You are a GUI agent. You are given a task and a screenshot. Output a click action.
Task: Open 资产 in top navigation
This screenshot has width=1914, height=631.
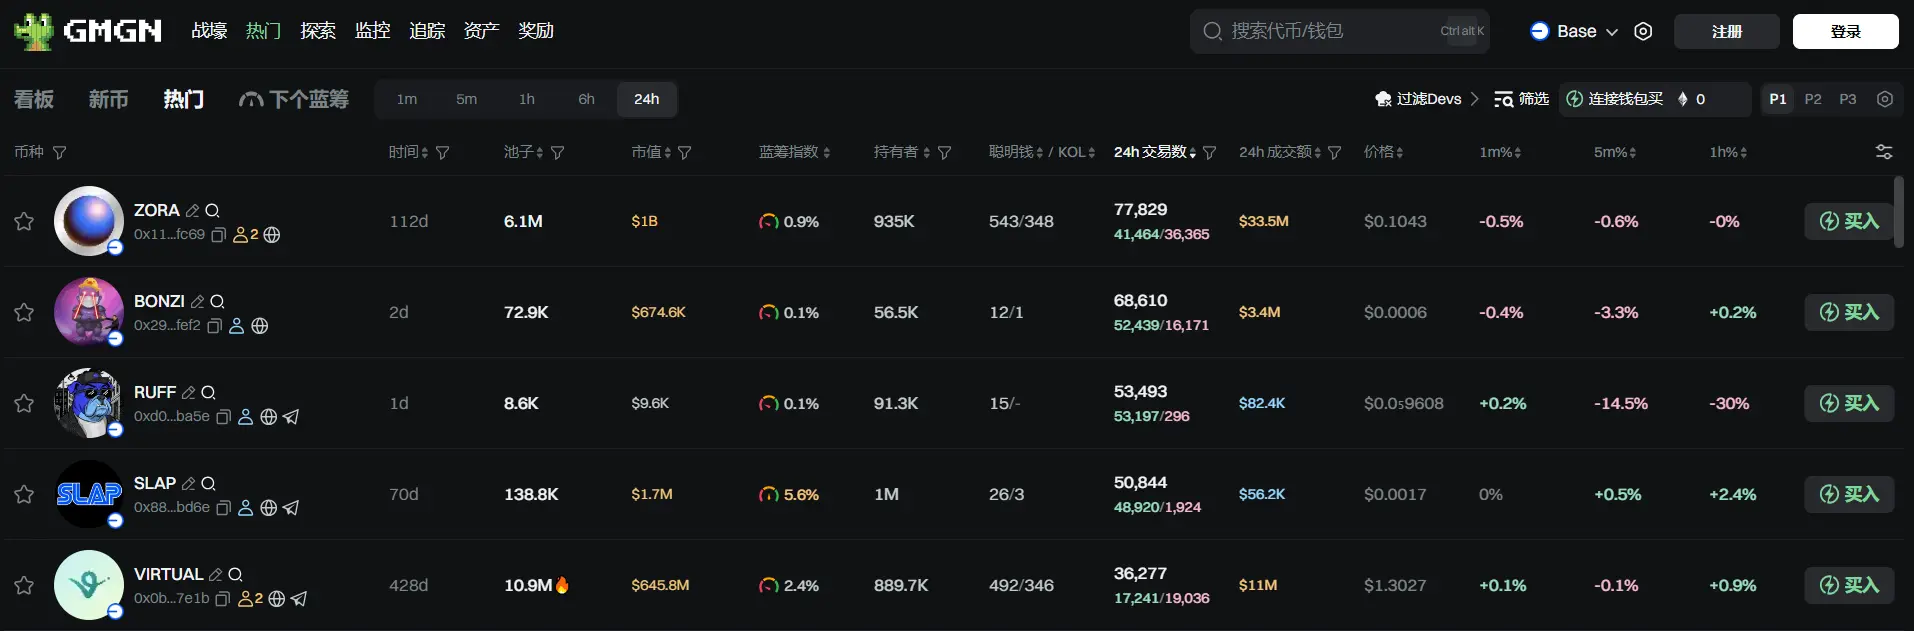(481, 31)
